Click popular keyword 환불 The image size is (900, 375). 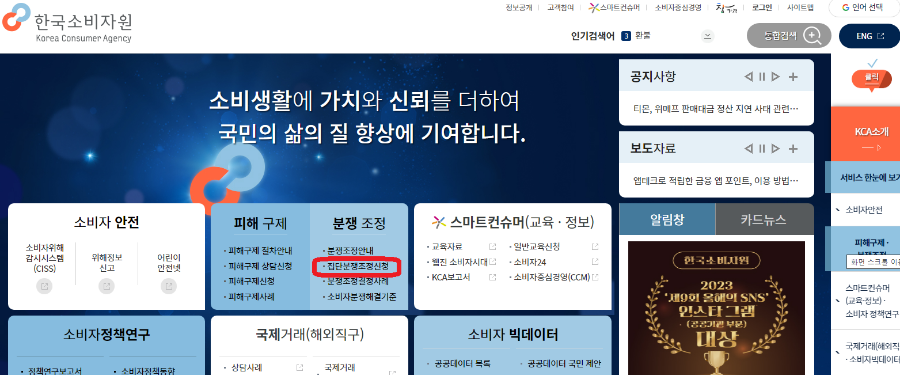pos(642,36)
